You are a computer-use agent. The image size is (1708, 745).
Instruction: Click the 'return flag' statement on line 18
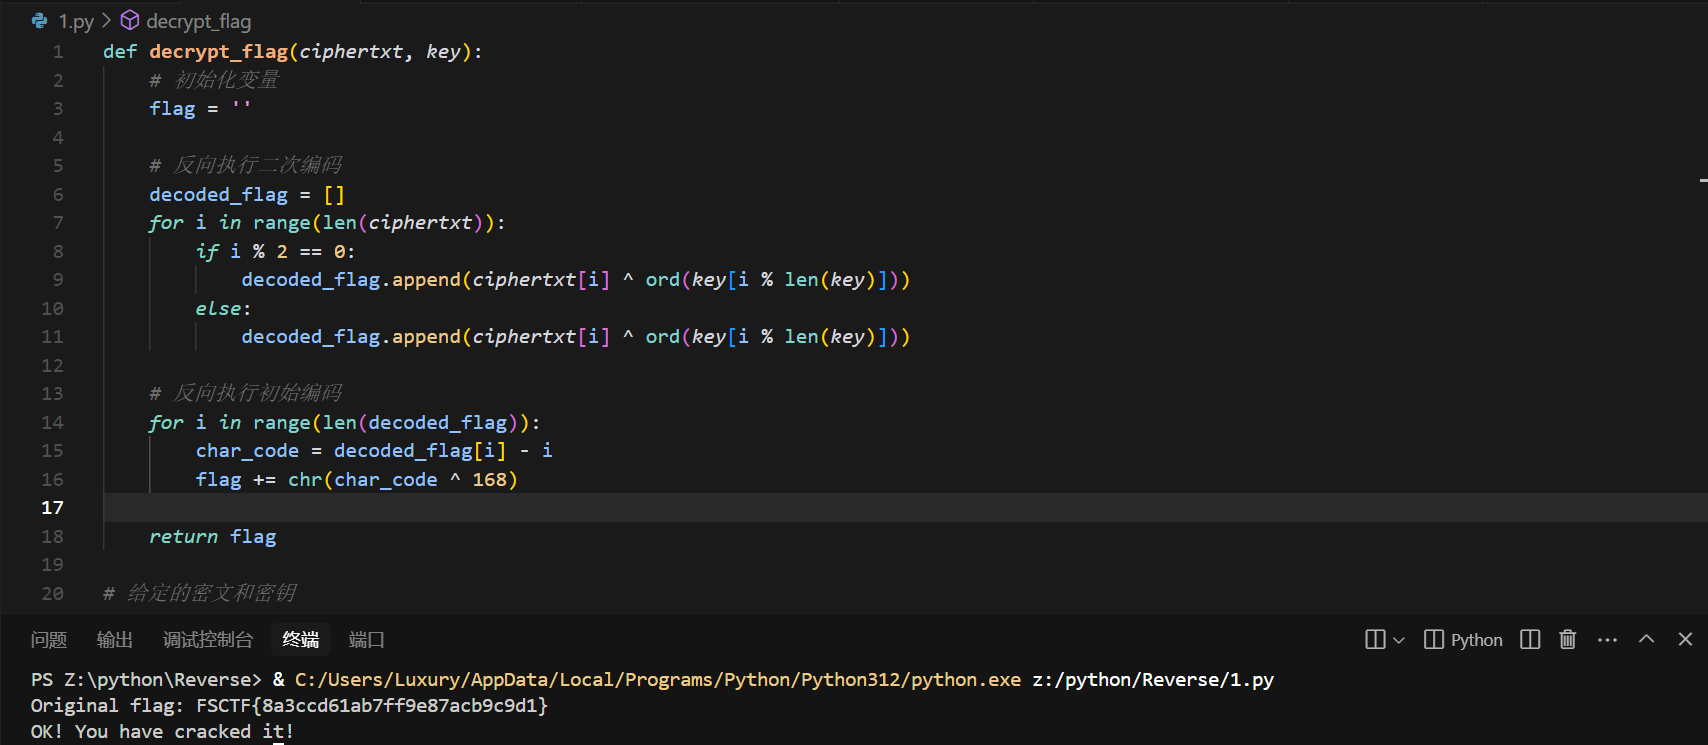click(213, 537)
